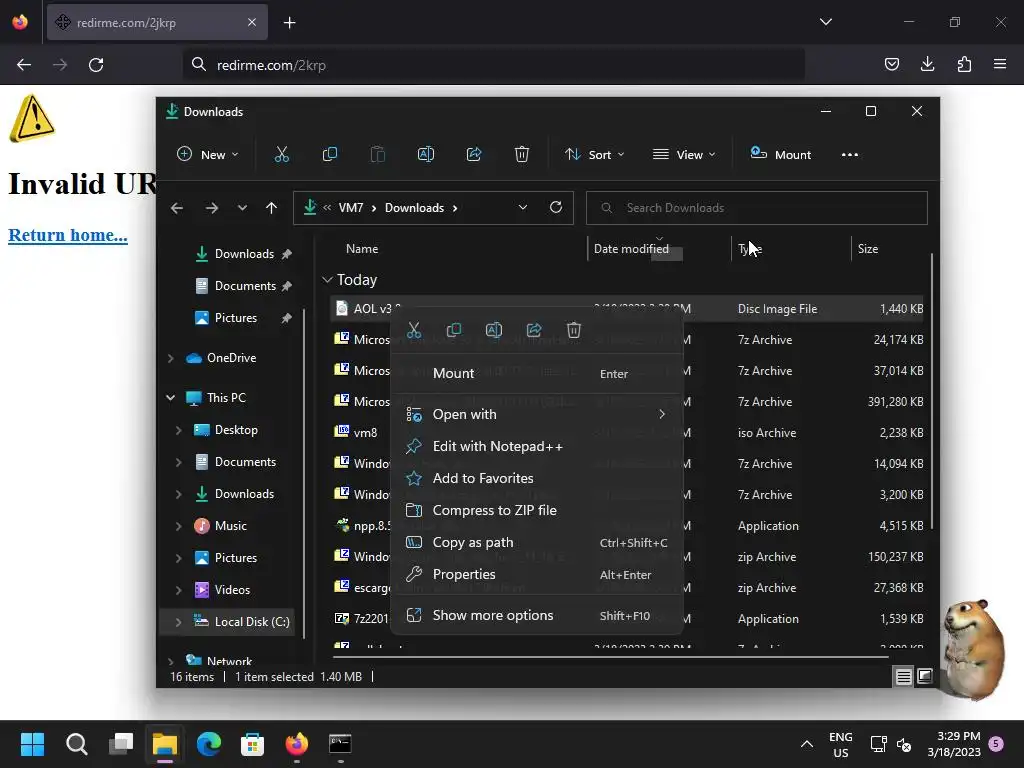This screenshot has height=768, width=1024.
Task: Click the Cut icon in Explorer toolbar
Action: click(281, 154)
